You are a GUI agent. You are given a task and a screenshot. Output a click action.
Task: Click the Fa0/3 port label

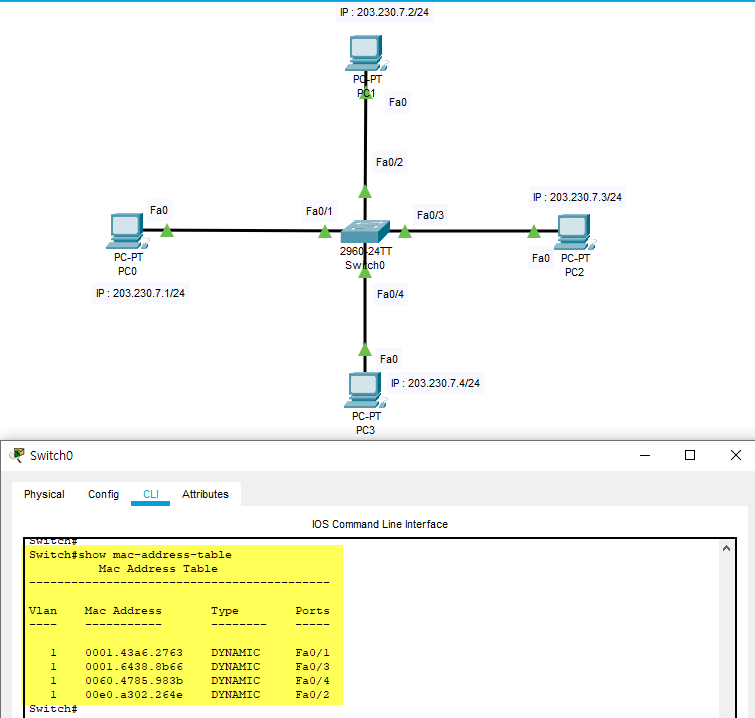tap(430, 215)
